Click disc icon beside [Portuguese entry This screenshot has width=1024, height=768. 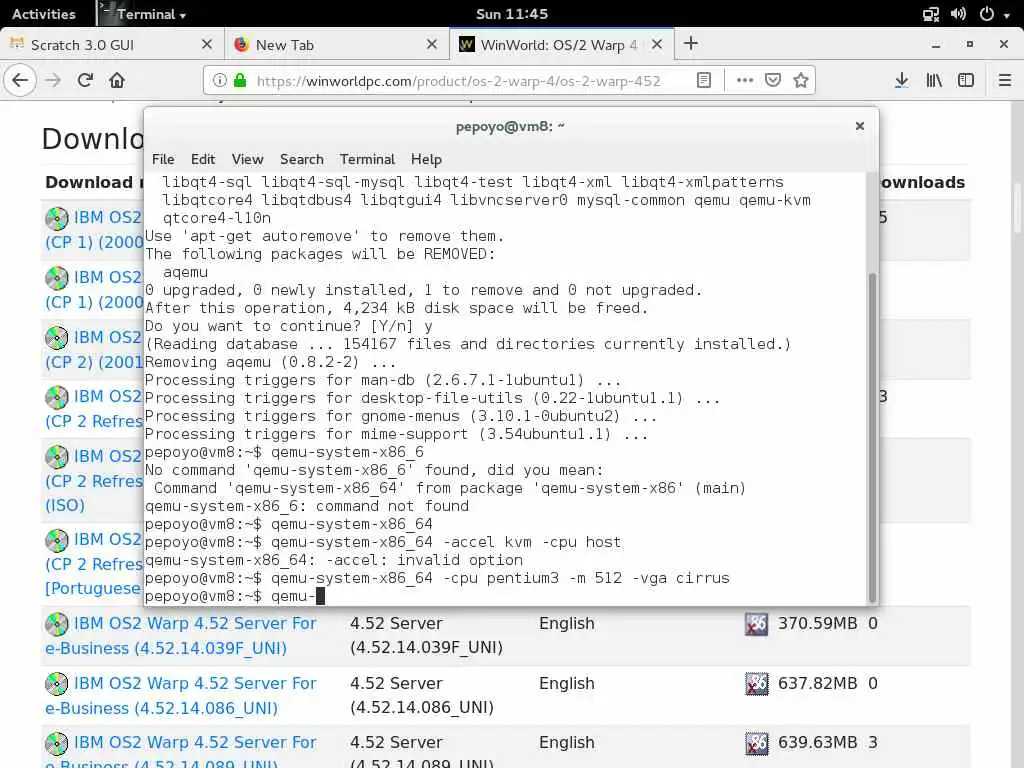57,540
